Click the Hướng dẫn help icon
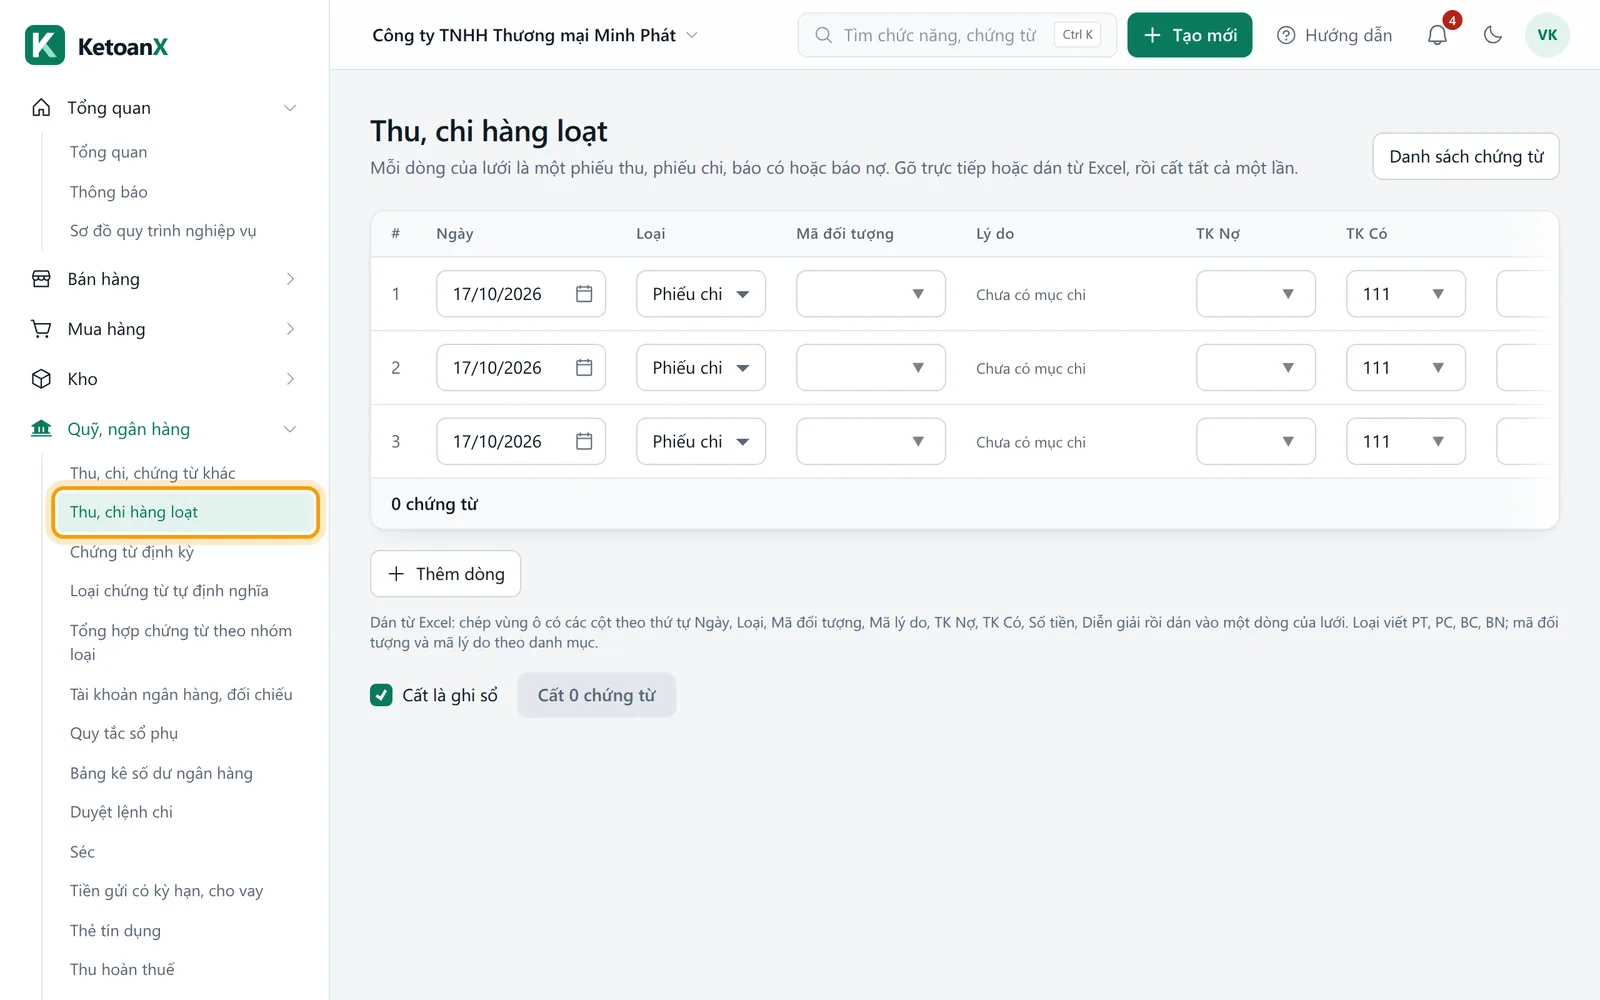The image size is (1600, 1000). [x=1286, y=35]
